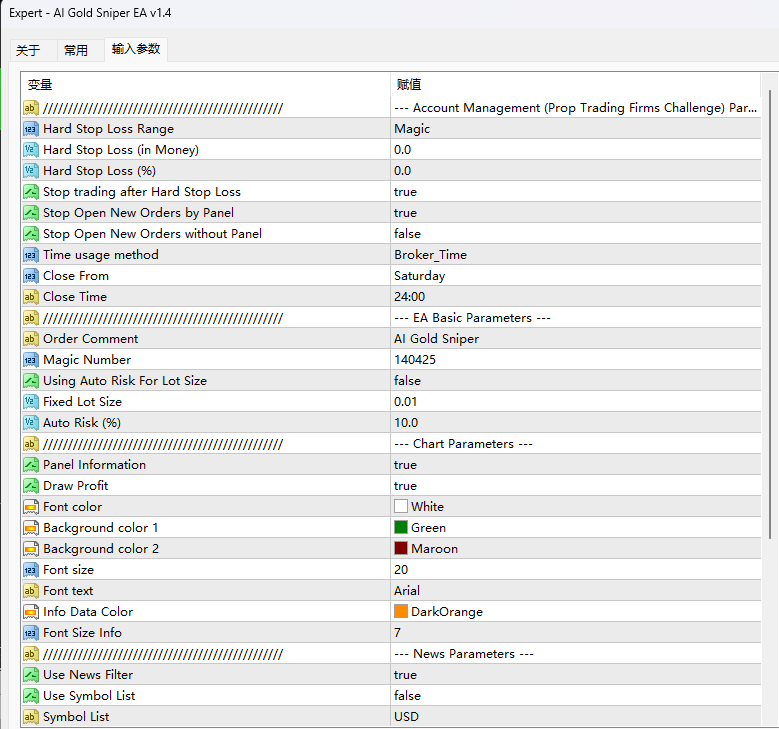779x729 pixels.
Task: Click the double-type icon beside Fixed Lot Size
Action: coord(30,402)
